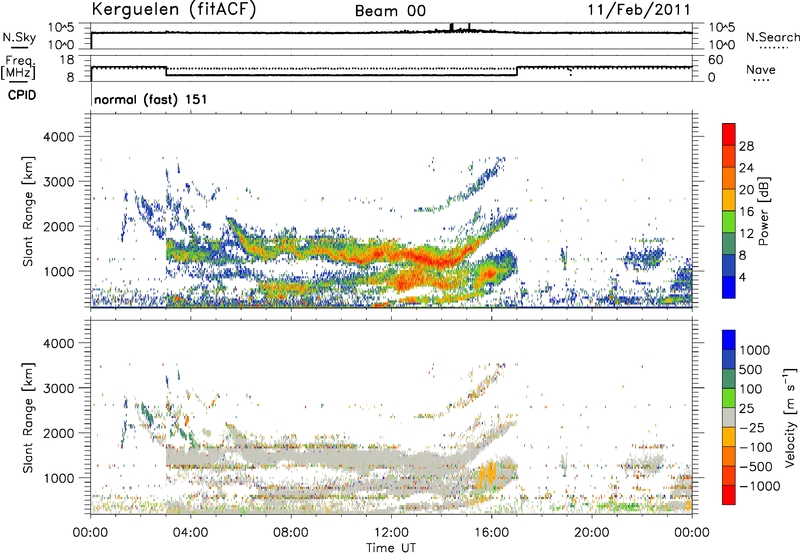Image resolution: width=800 pixels, height=554 pixels.
Task: Click the 18 tick of the frequency axis
Action: pyautogui.click(x=67, y=60)
